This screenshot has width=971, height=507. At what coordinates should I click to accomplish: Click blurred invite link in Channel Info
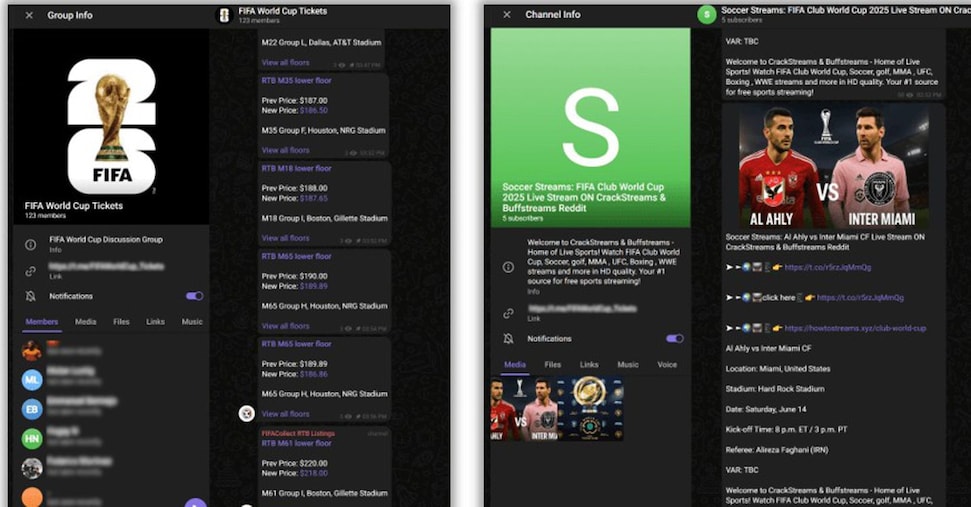click(582, 308)
